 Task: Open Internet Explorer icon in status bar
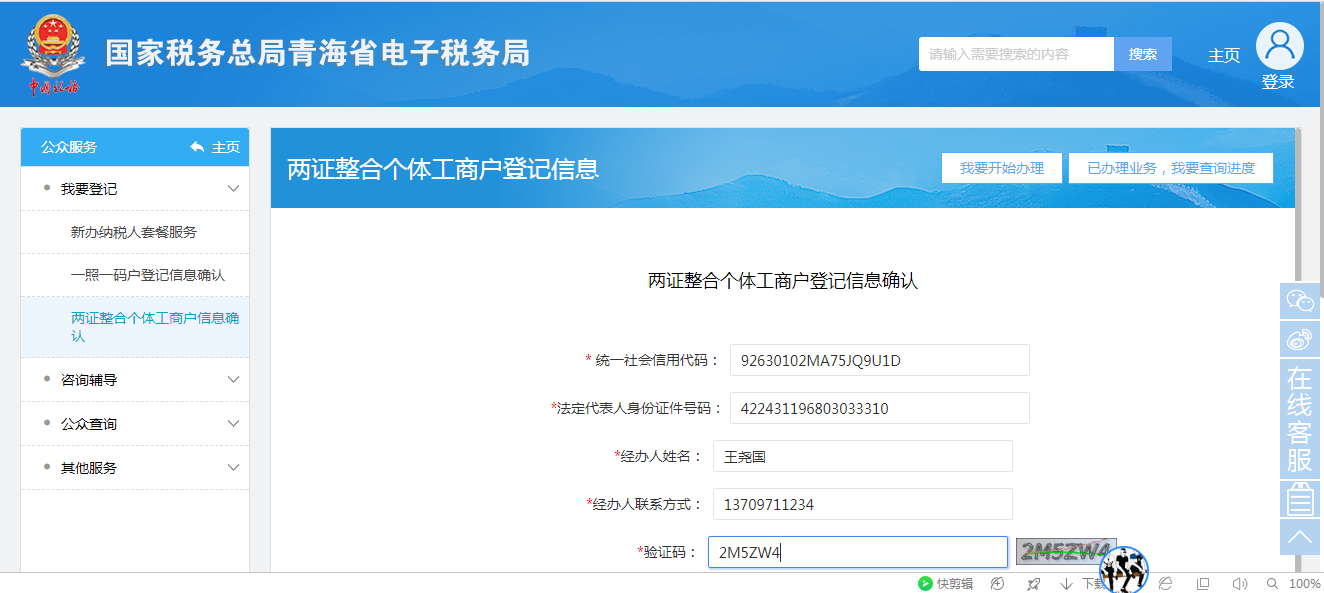coord(1163,584)
